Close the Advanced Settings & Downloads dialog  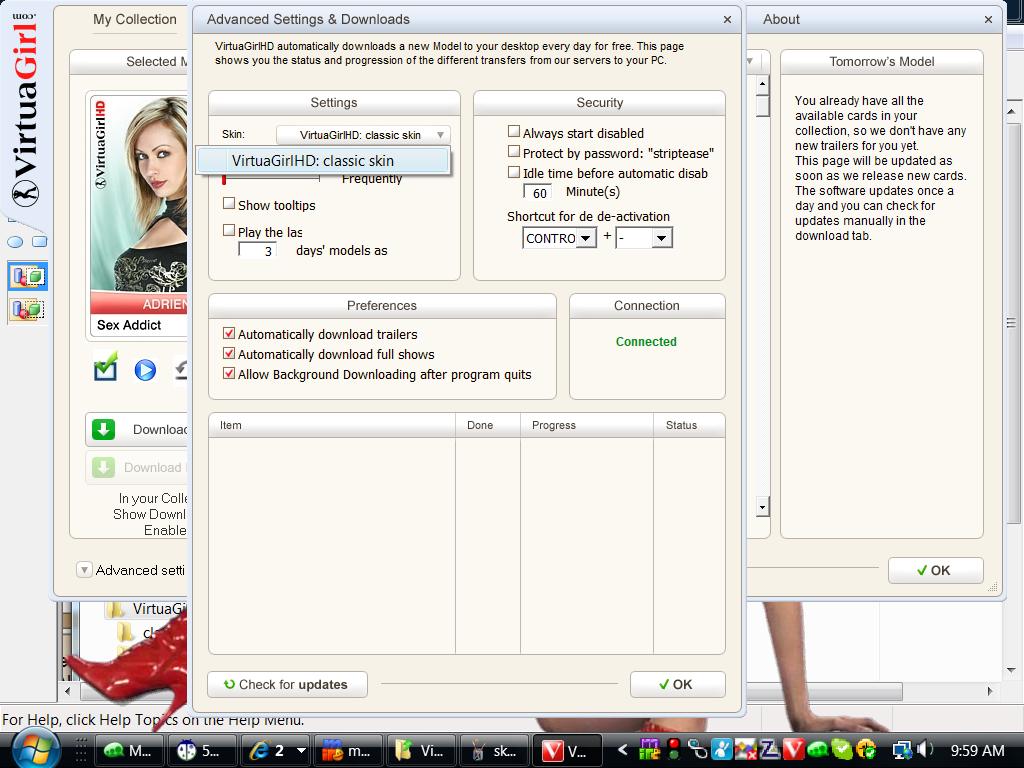point(727,20)
